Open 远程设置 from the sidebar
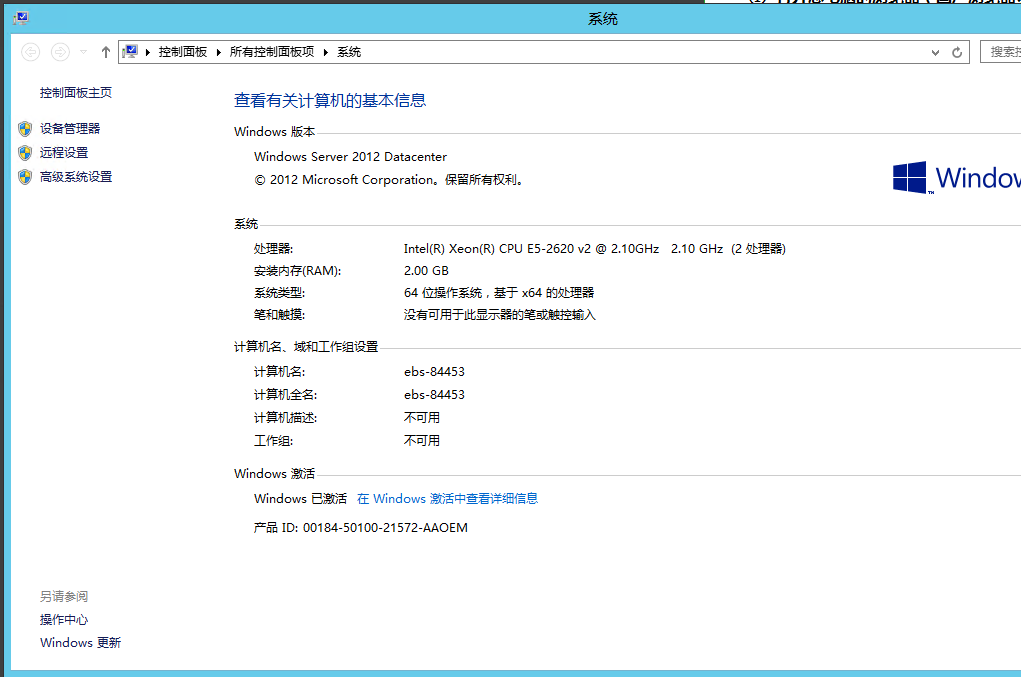Screen dimensions: 1021x677 (x=64, y=153)
